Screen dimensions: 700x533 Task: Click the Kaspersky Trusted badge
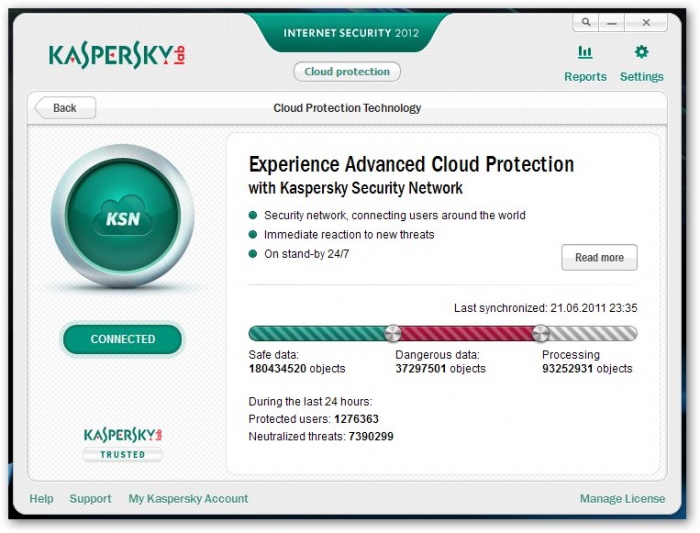pos(122,444)
